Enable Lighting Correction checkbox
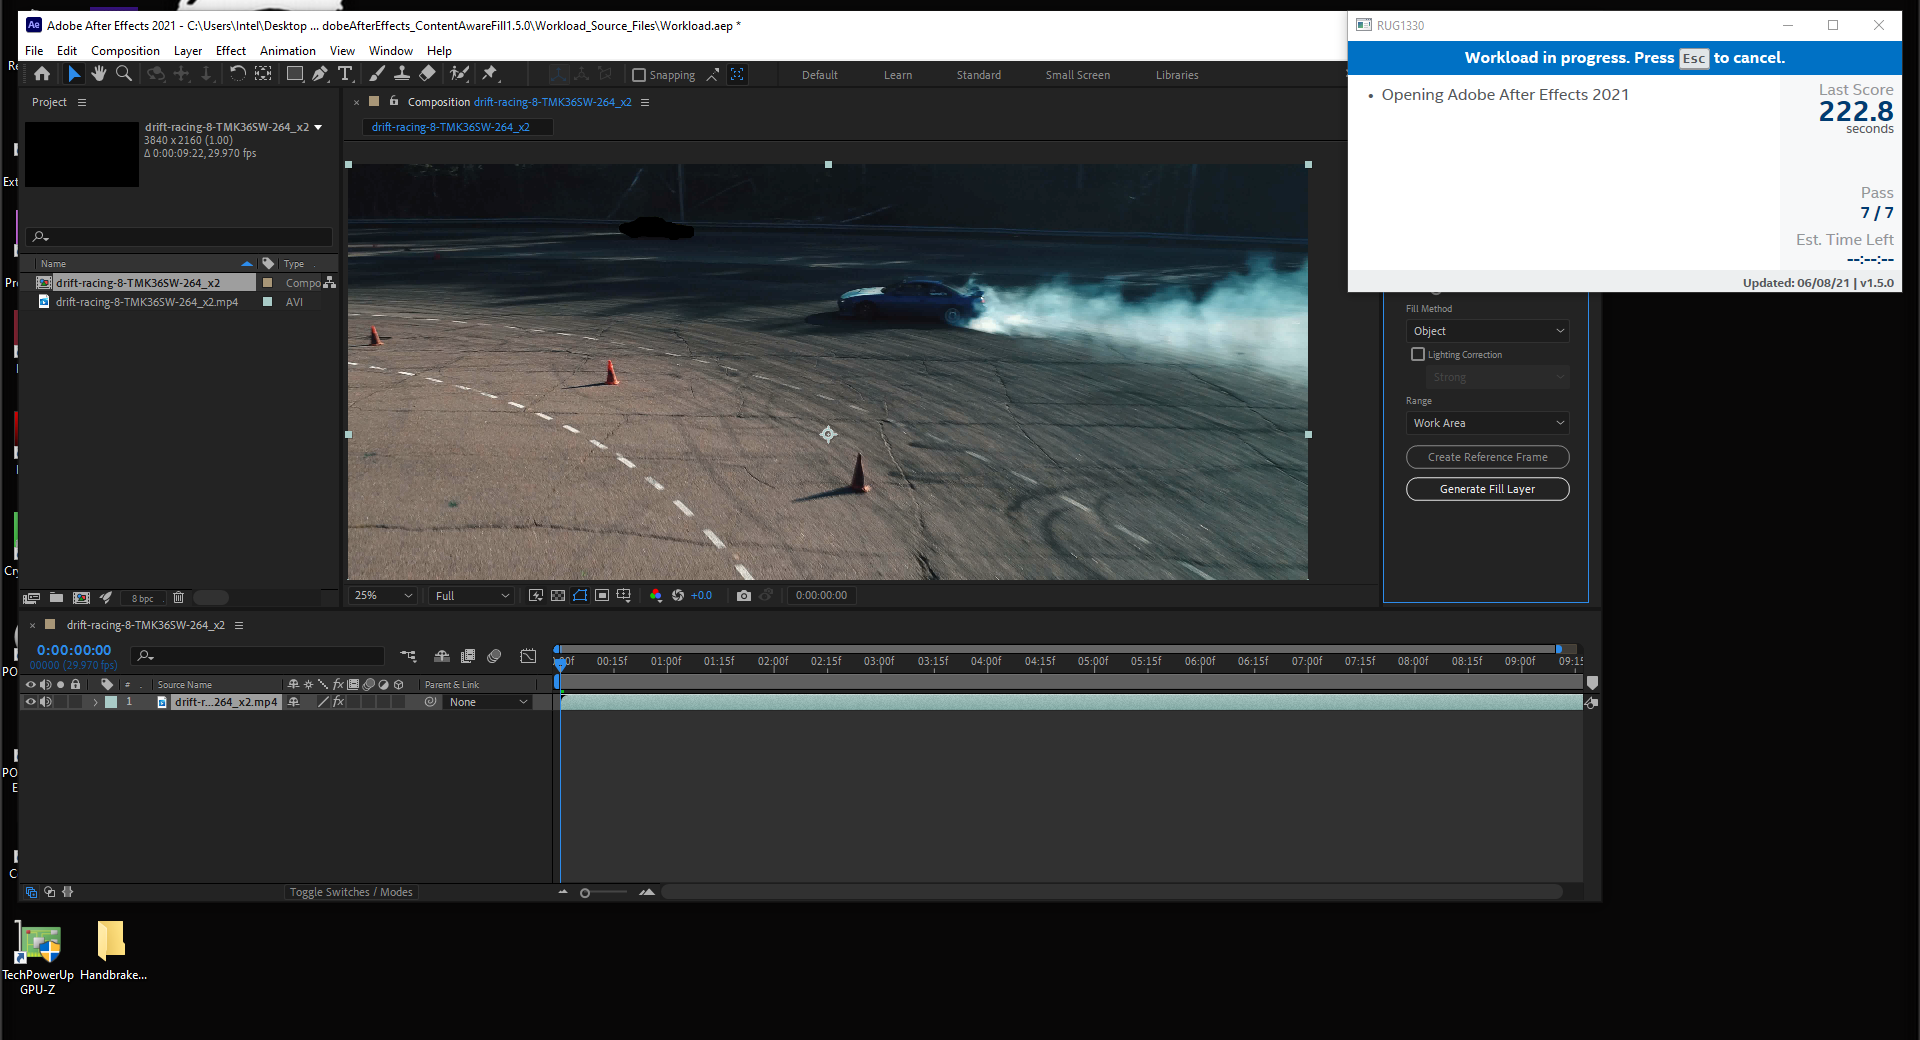The height and width of the screenshot is (1040, 1920). pos(1418,354)
